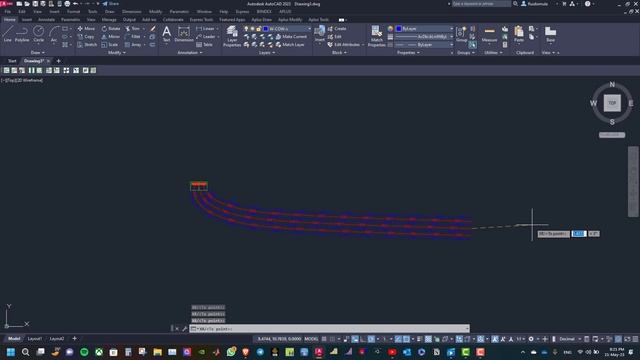
Task: Open the Insert ribbon tab
Action: point(27,20)
